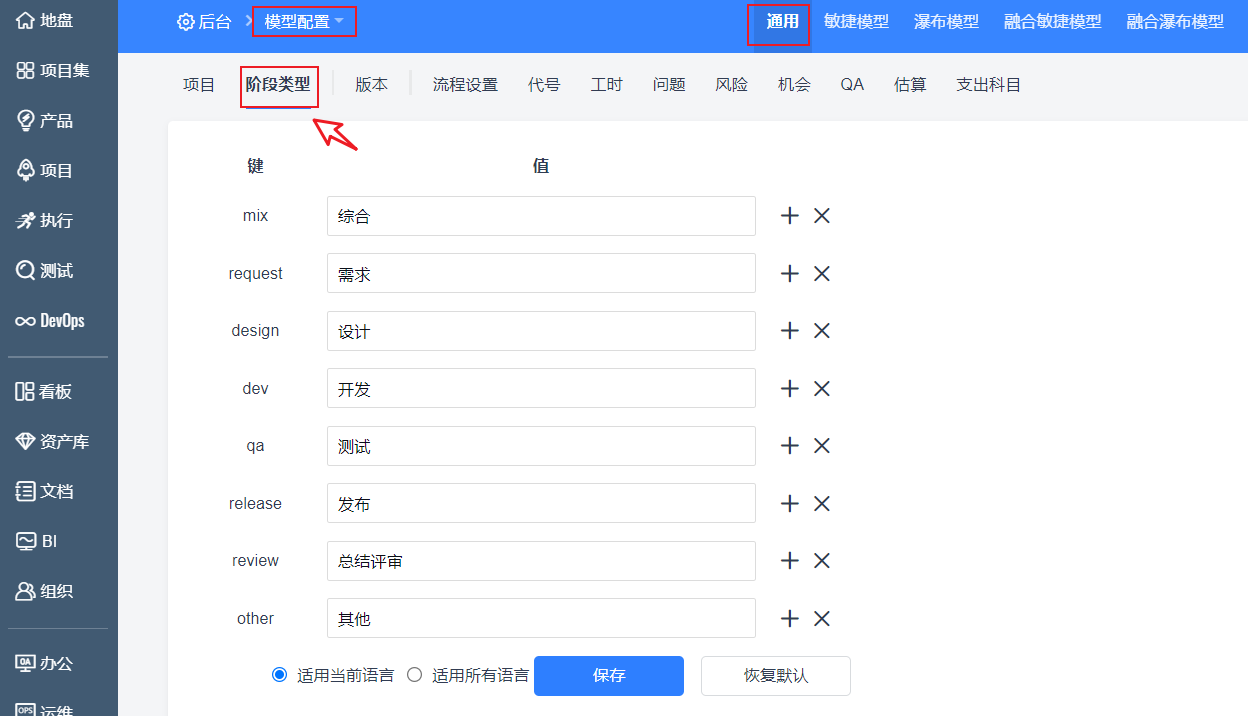Switch to 敏捷模型 tab in header

(856, 22)
